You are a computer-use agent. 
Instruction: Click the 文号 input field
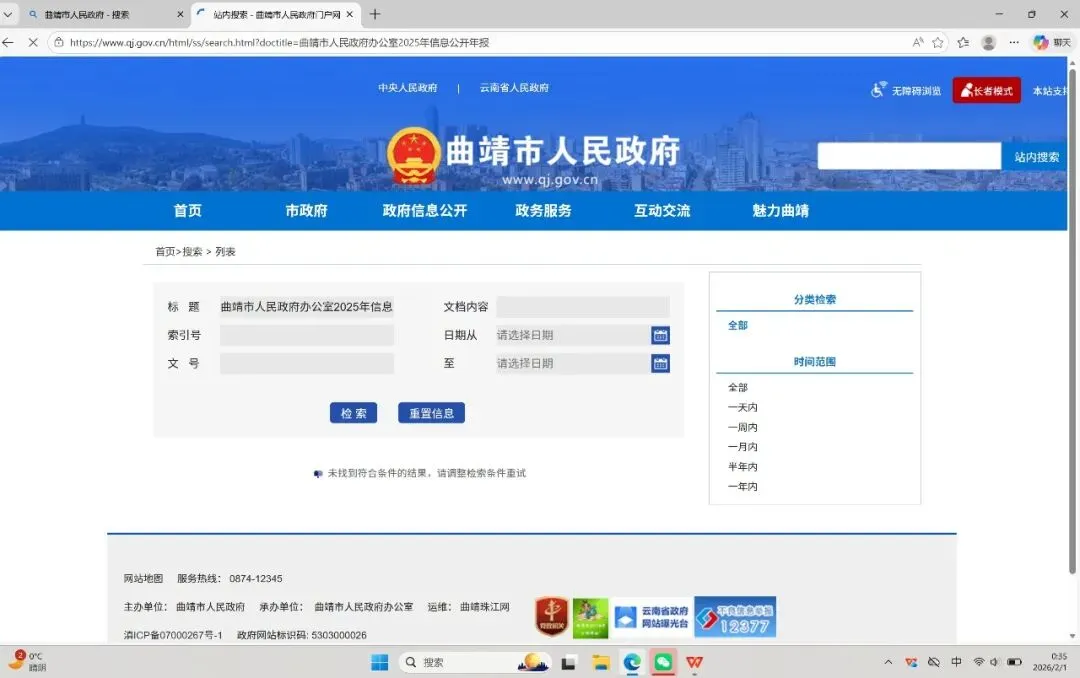(x=307, y=363)
